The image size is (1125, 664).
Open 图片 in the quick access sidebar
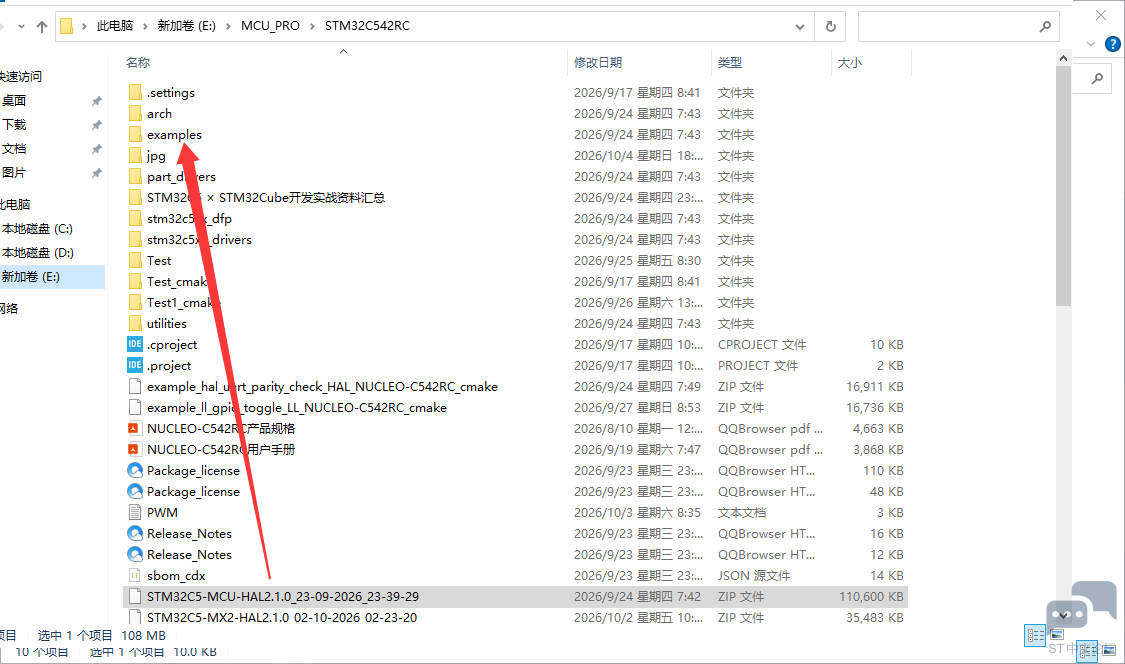click(x=14, y=172)
